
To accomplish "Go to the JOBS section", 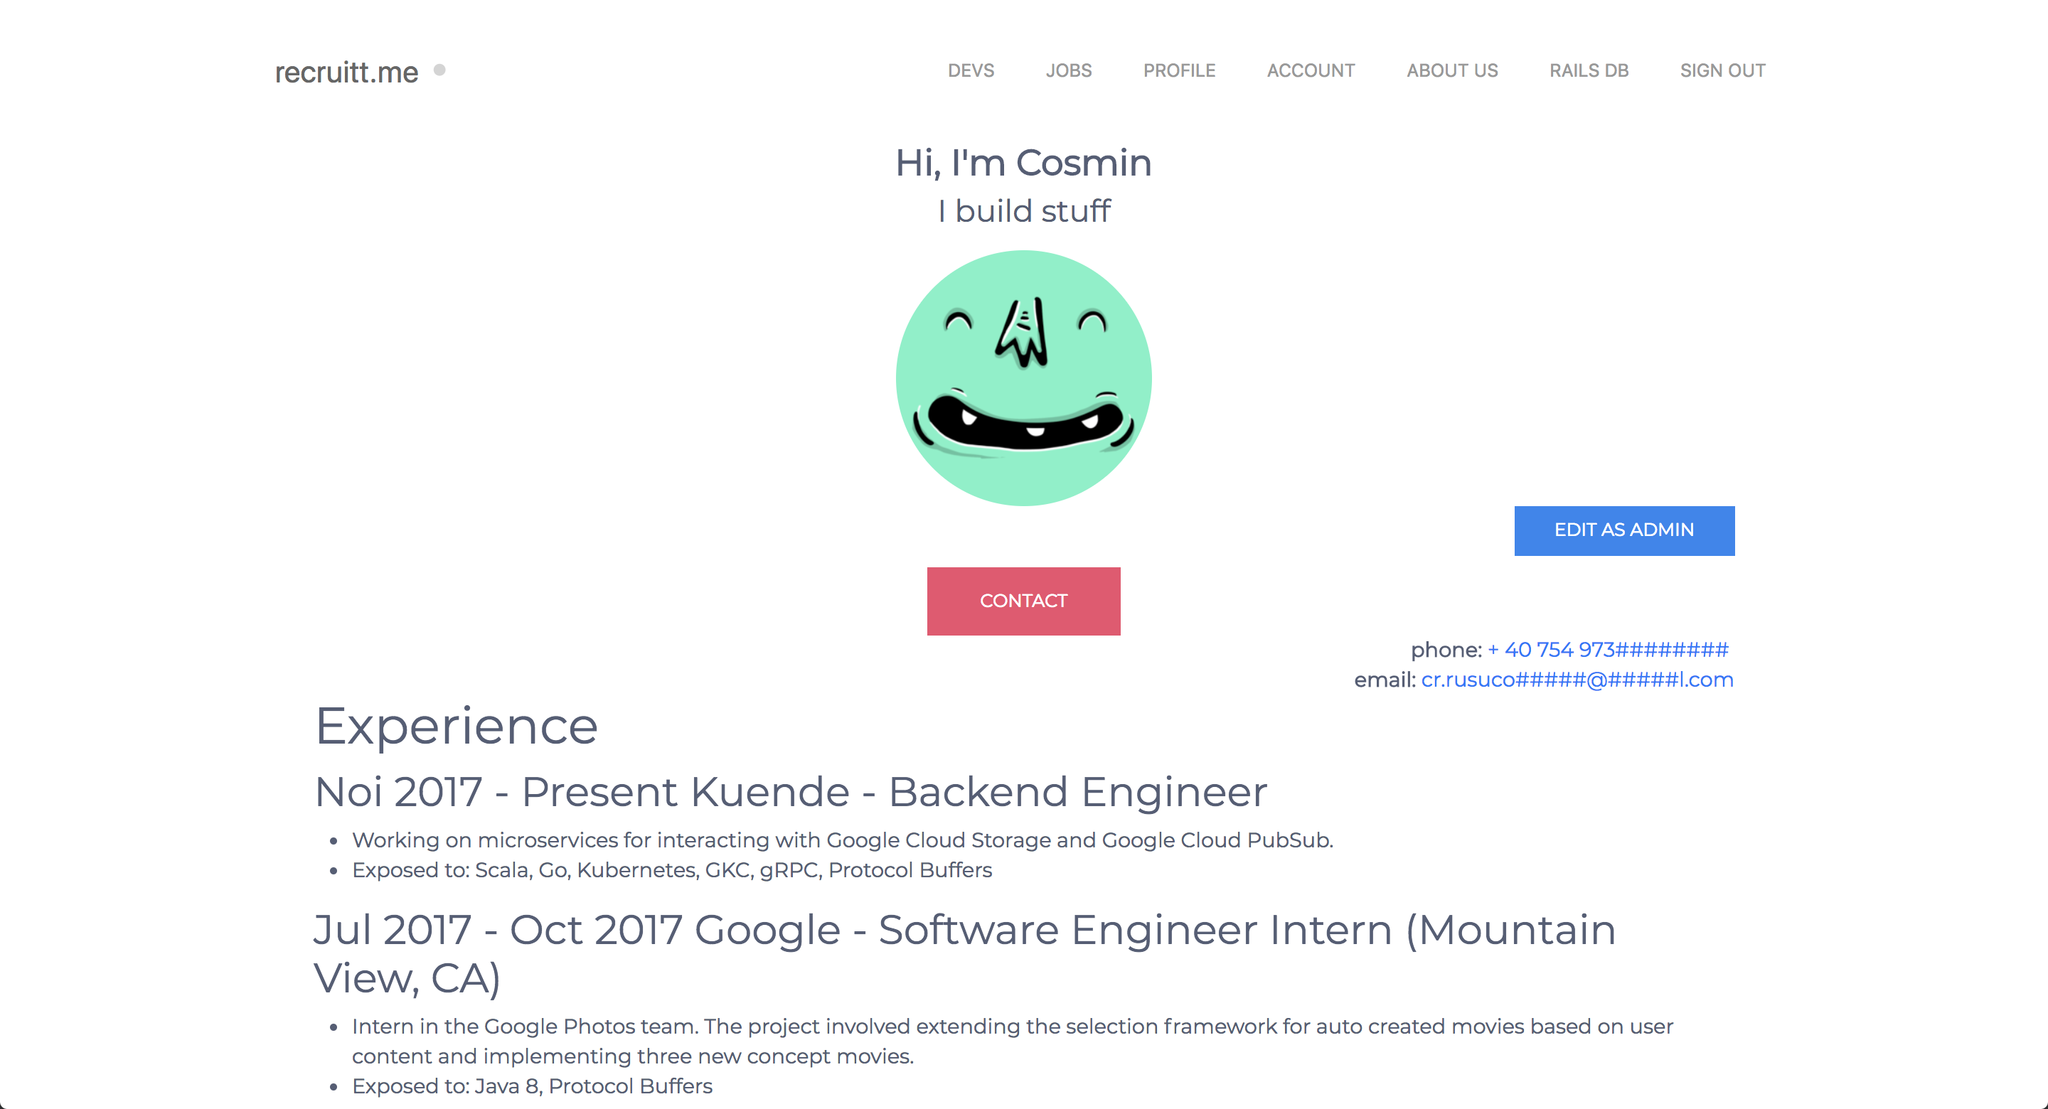I will (1069, 71).
